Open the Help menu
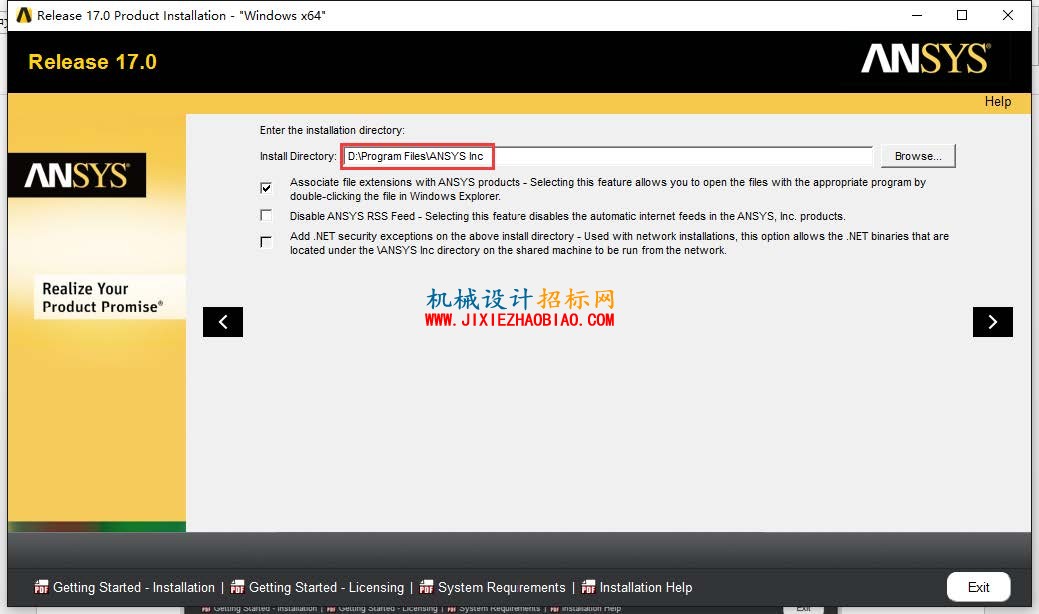The image size is (1039, 614). coord(997,101)
